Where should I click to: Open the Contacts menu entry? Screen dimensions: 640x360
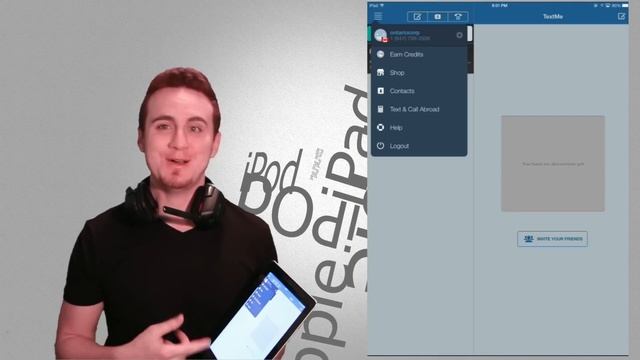tap(419, 91)
